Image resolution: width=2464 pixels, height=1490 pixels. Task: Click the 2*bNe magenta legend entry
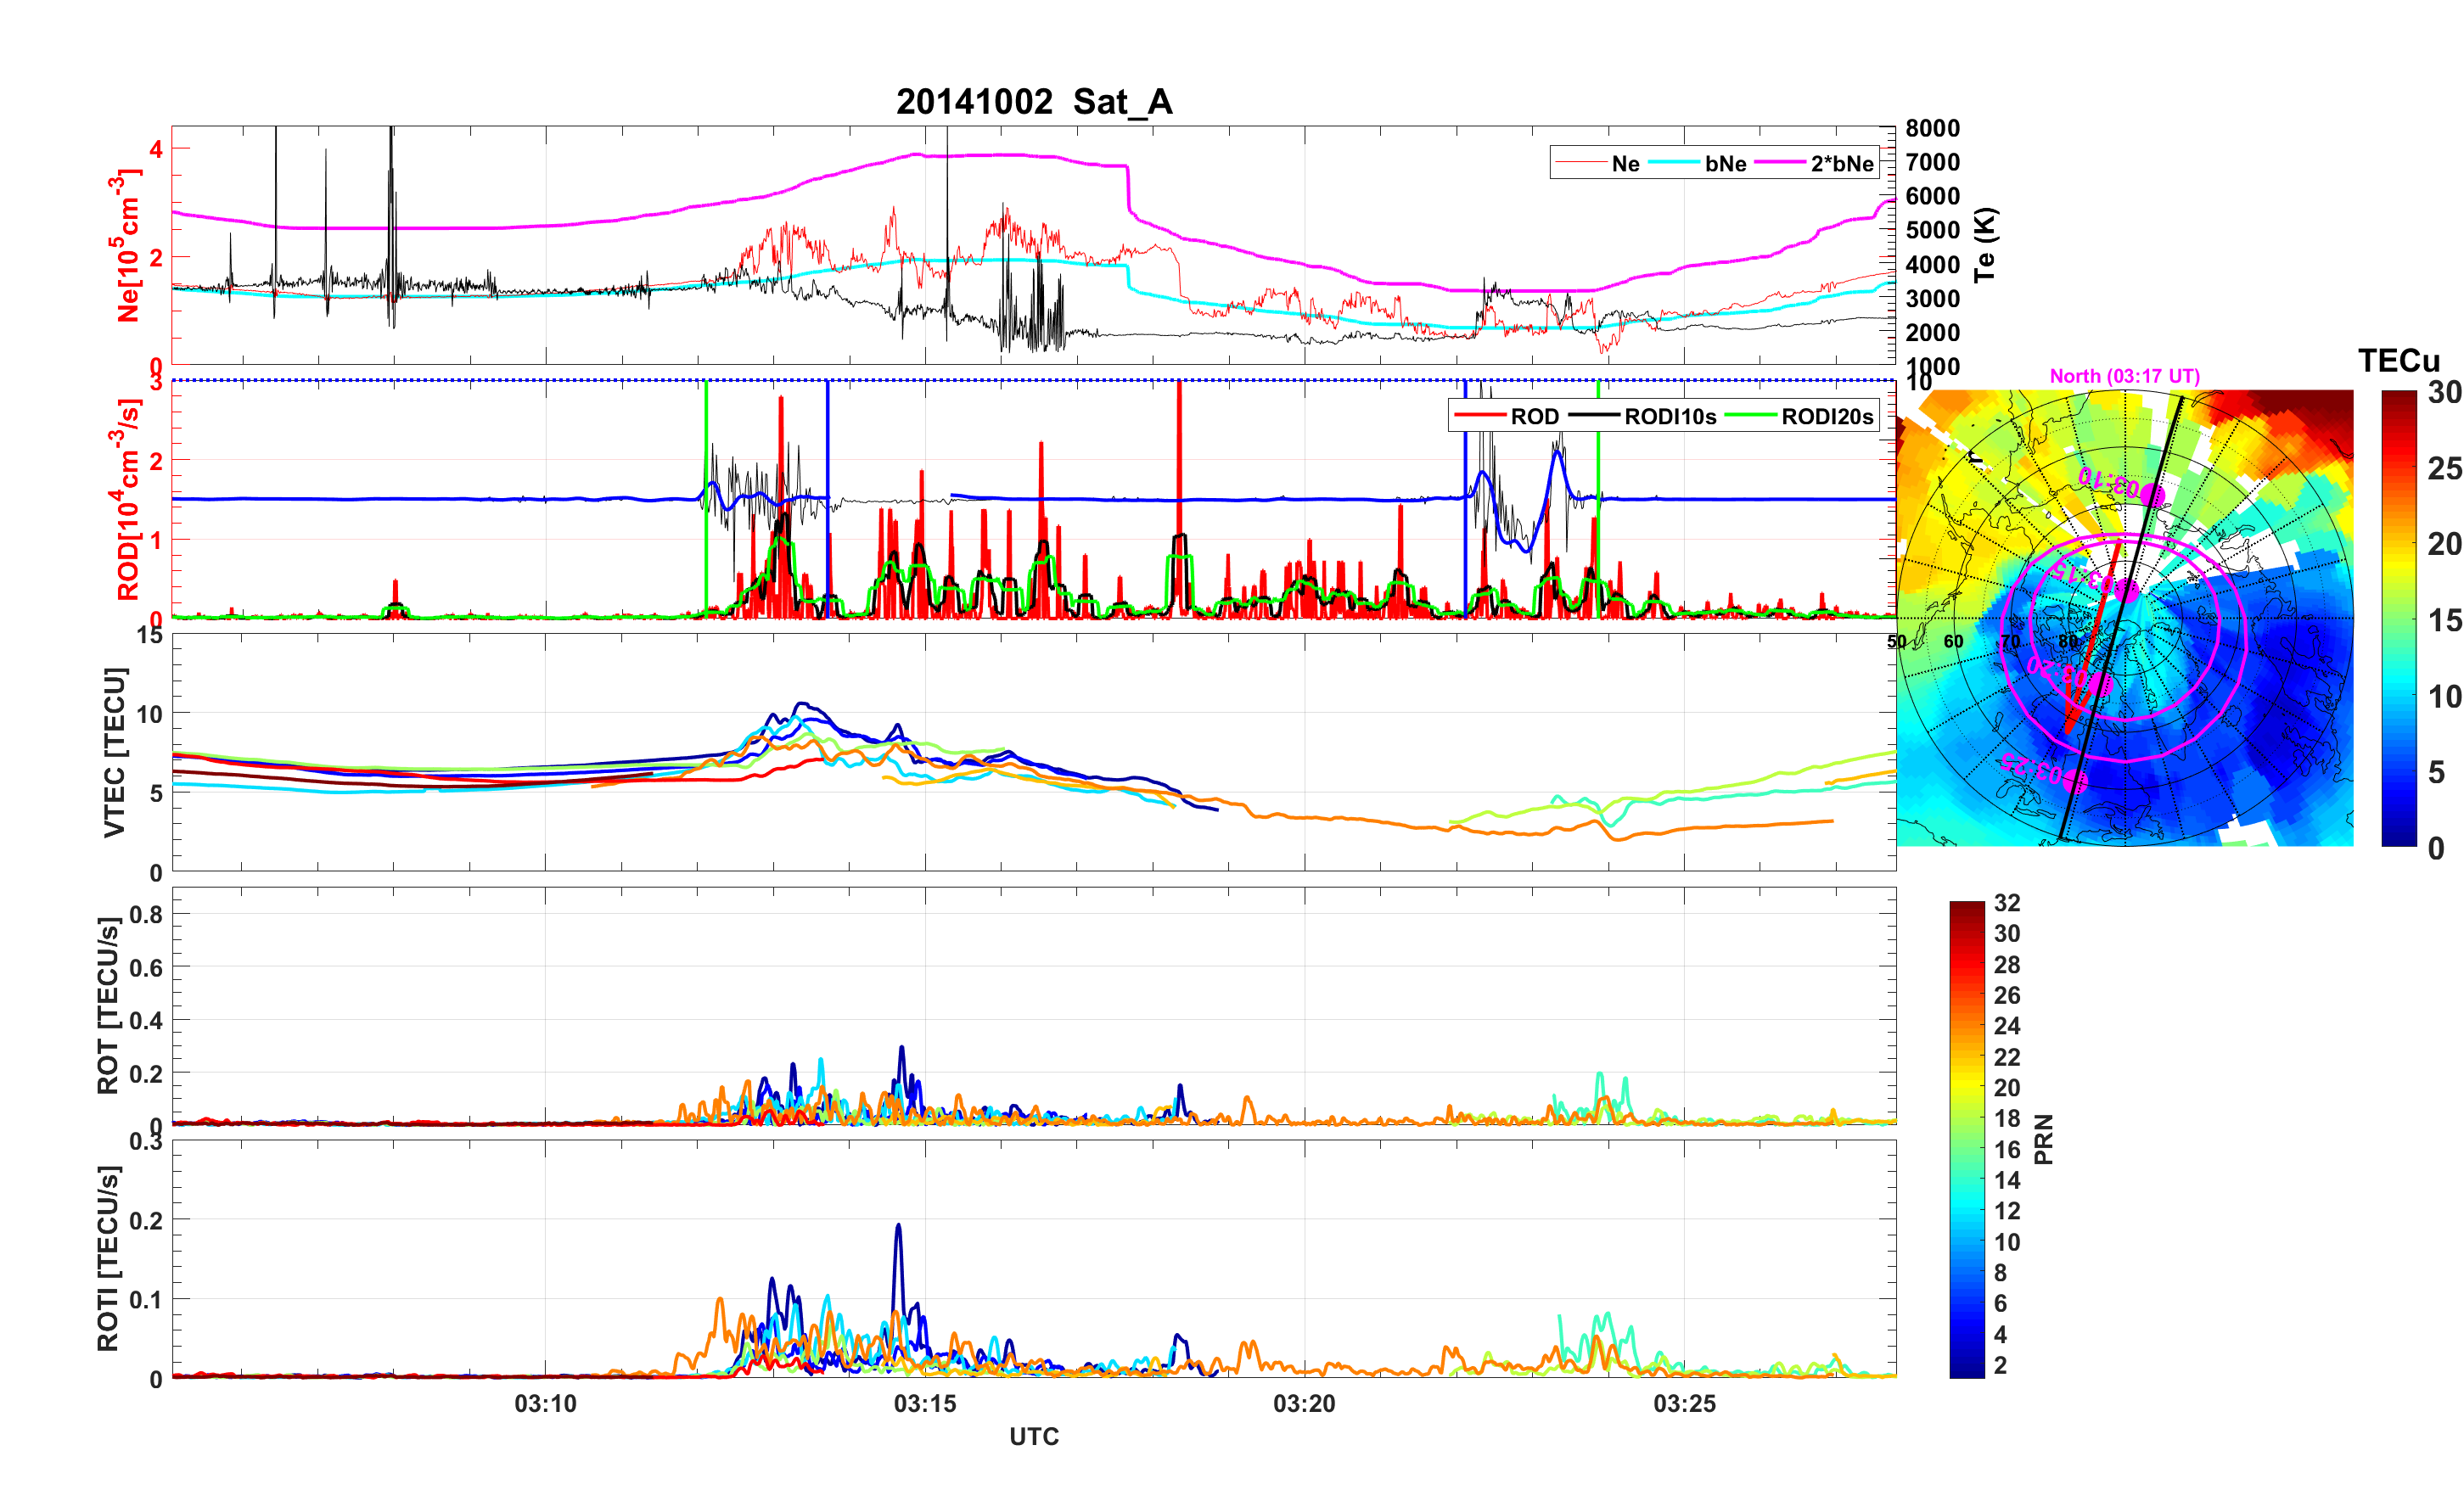click(1841, 164)
